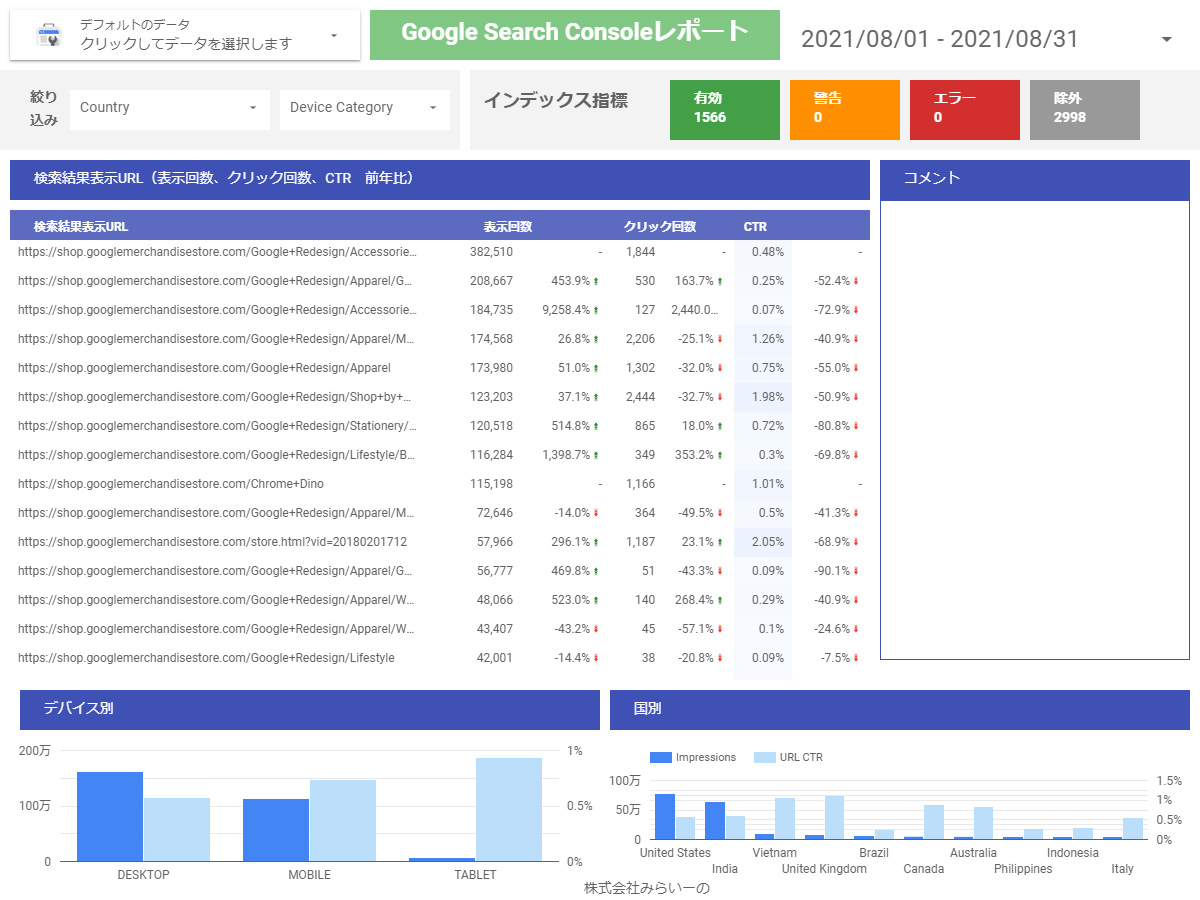Click the TABLET URL CTR bar

point(509,809)
